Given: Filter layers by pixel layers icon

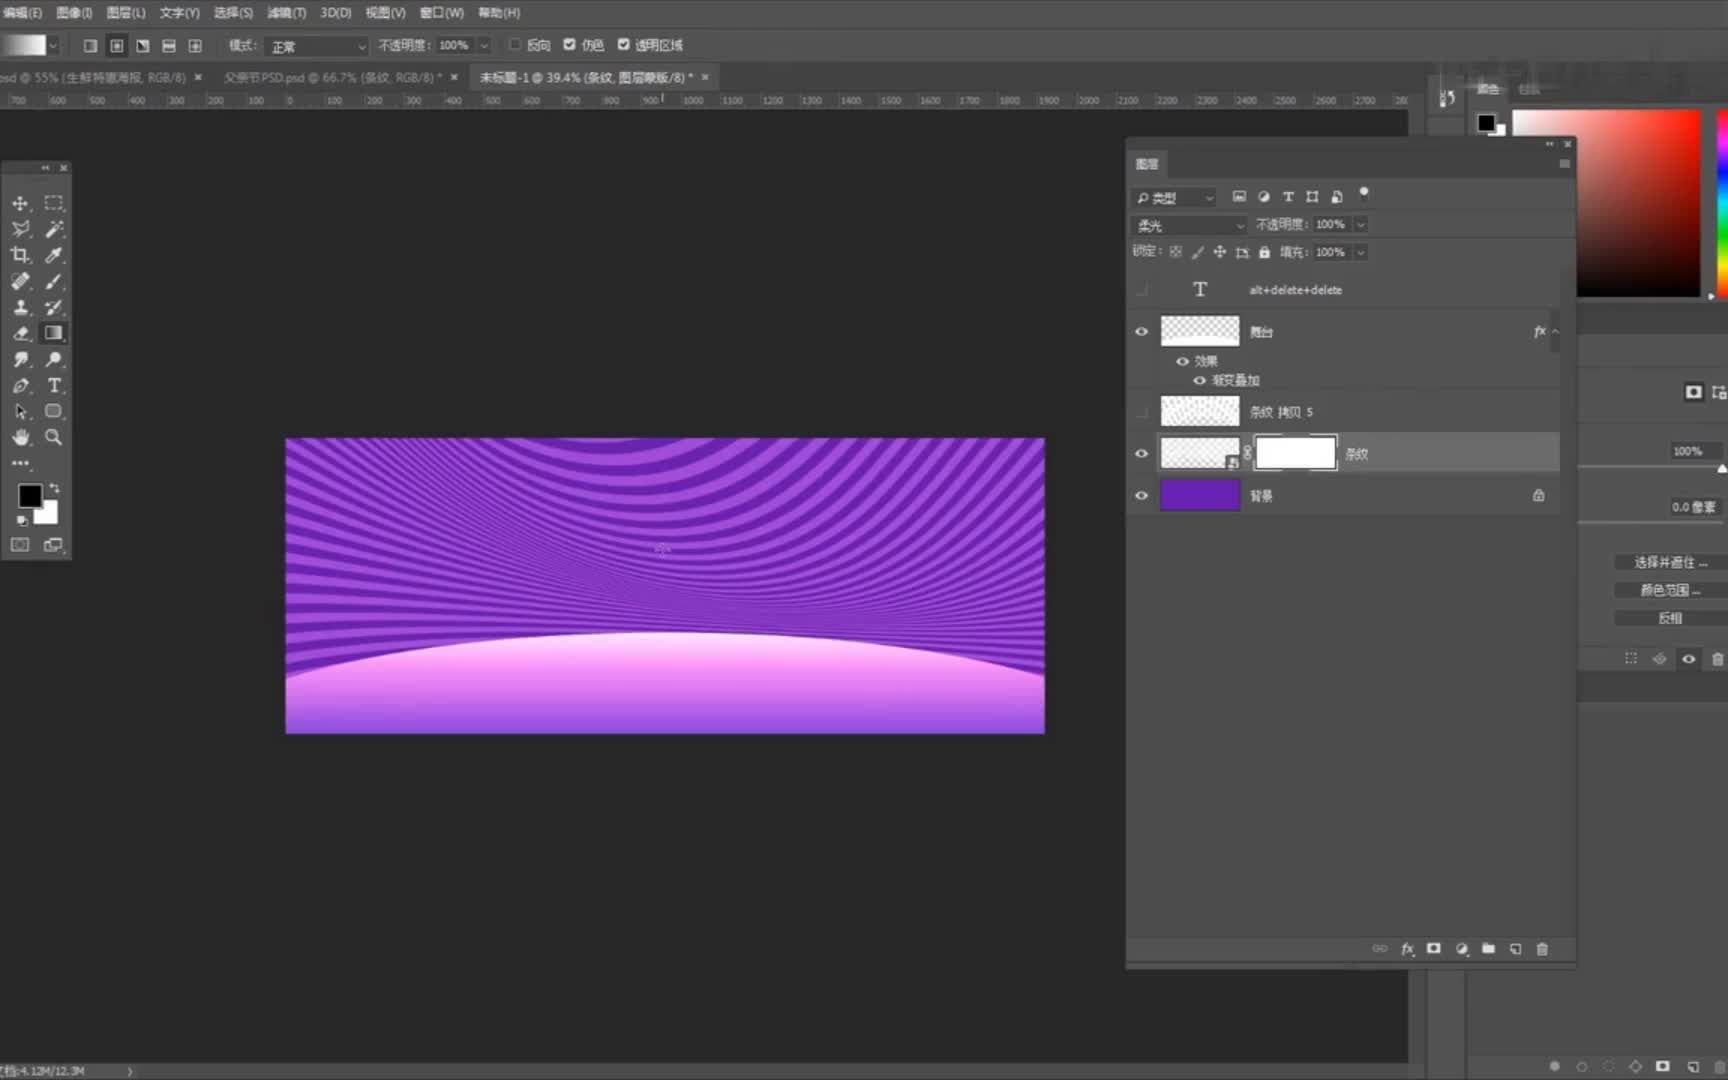Looking at the screenshot, I should [1239, 197].
